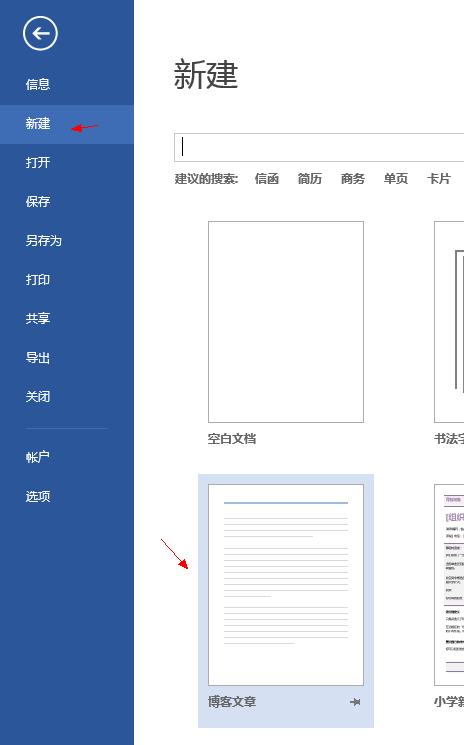Screen dimensions: 464x745
Task: Click the back arrow circle icon
Action: click(40, 33)
